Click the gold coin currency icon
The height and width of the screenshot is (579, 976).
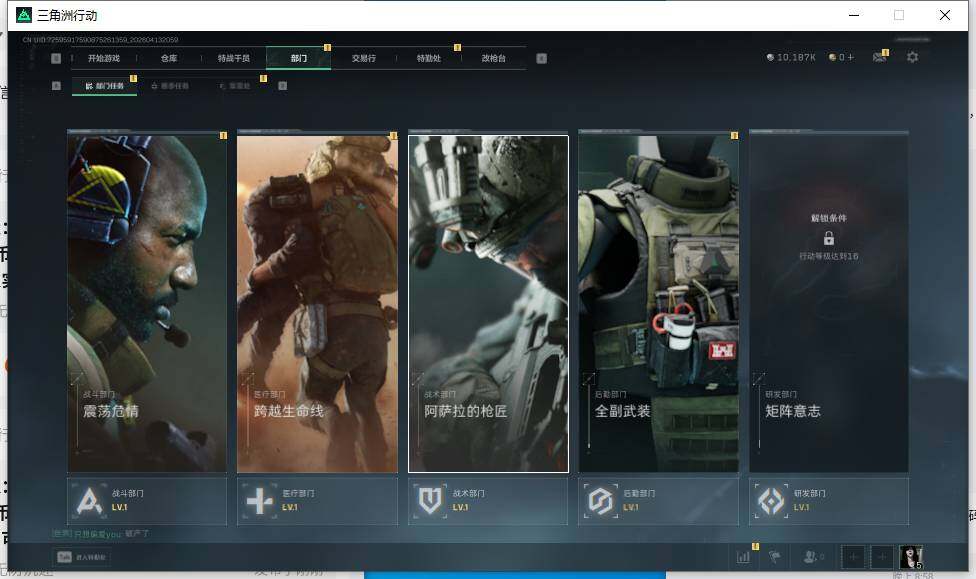[x=832, y=57]
